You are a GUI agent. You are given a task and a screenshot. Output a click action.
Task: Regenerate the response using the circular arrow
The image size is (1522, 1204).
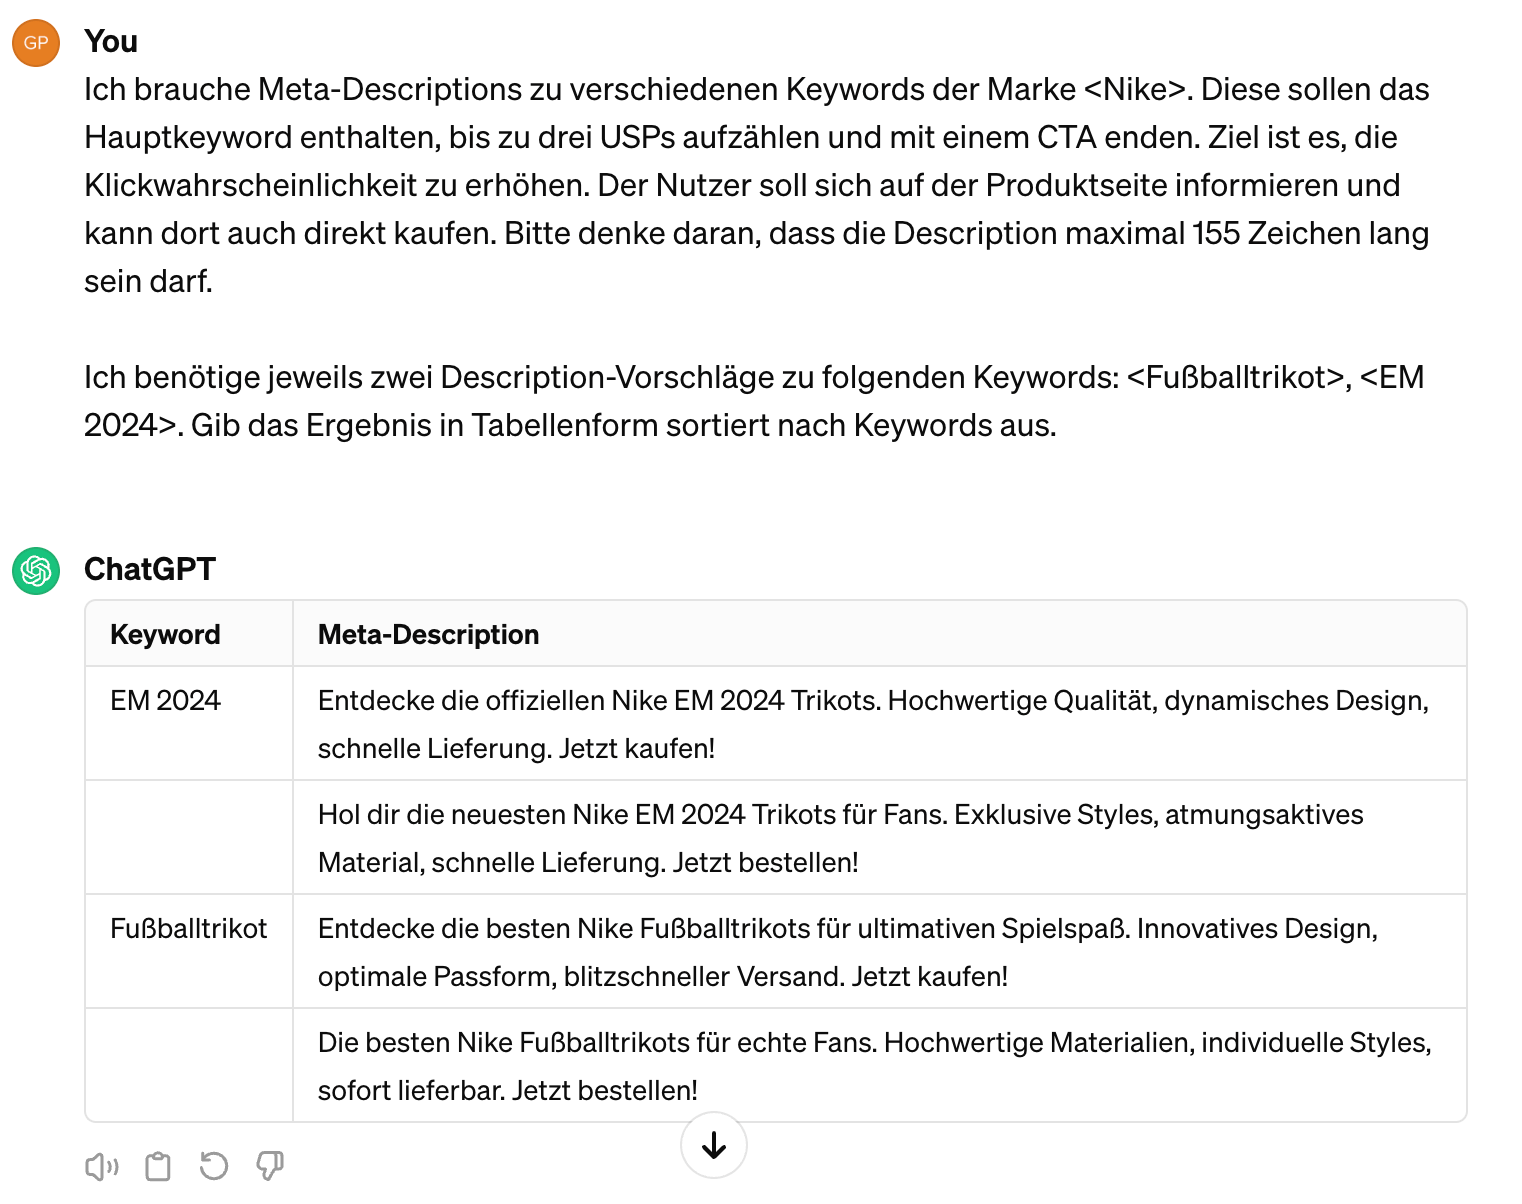(214, 1166)
